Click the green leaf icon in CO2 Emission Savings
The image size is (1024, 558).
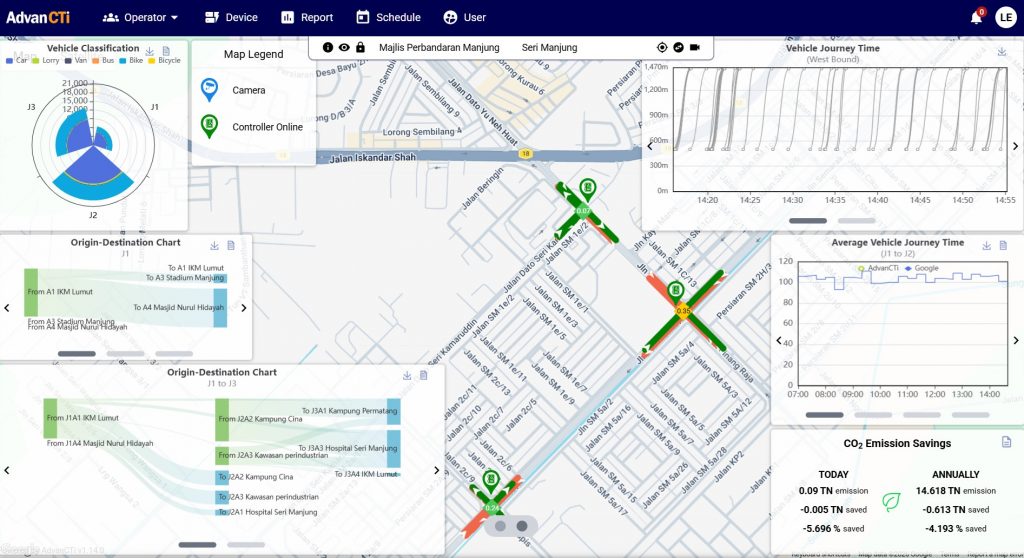tap(891, 501)
